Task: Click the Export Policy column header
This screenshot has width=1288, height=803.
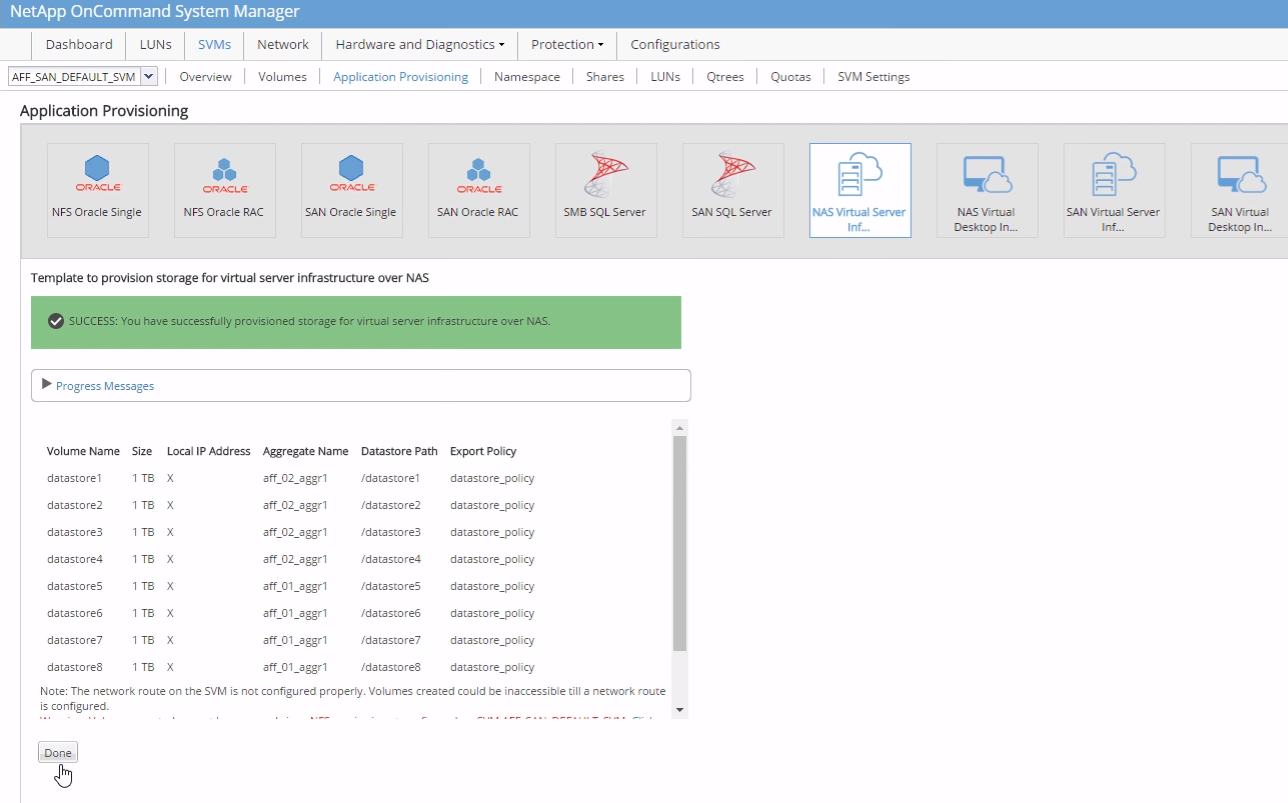Action: (483, 451)
